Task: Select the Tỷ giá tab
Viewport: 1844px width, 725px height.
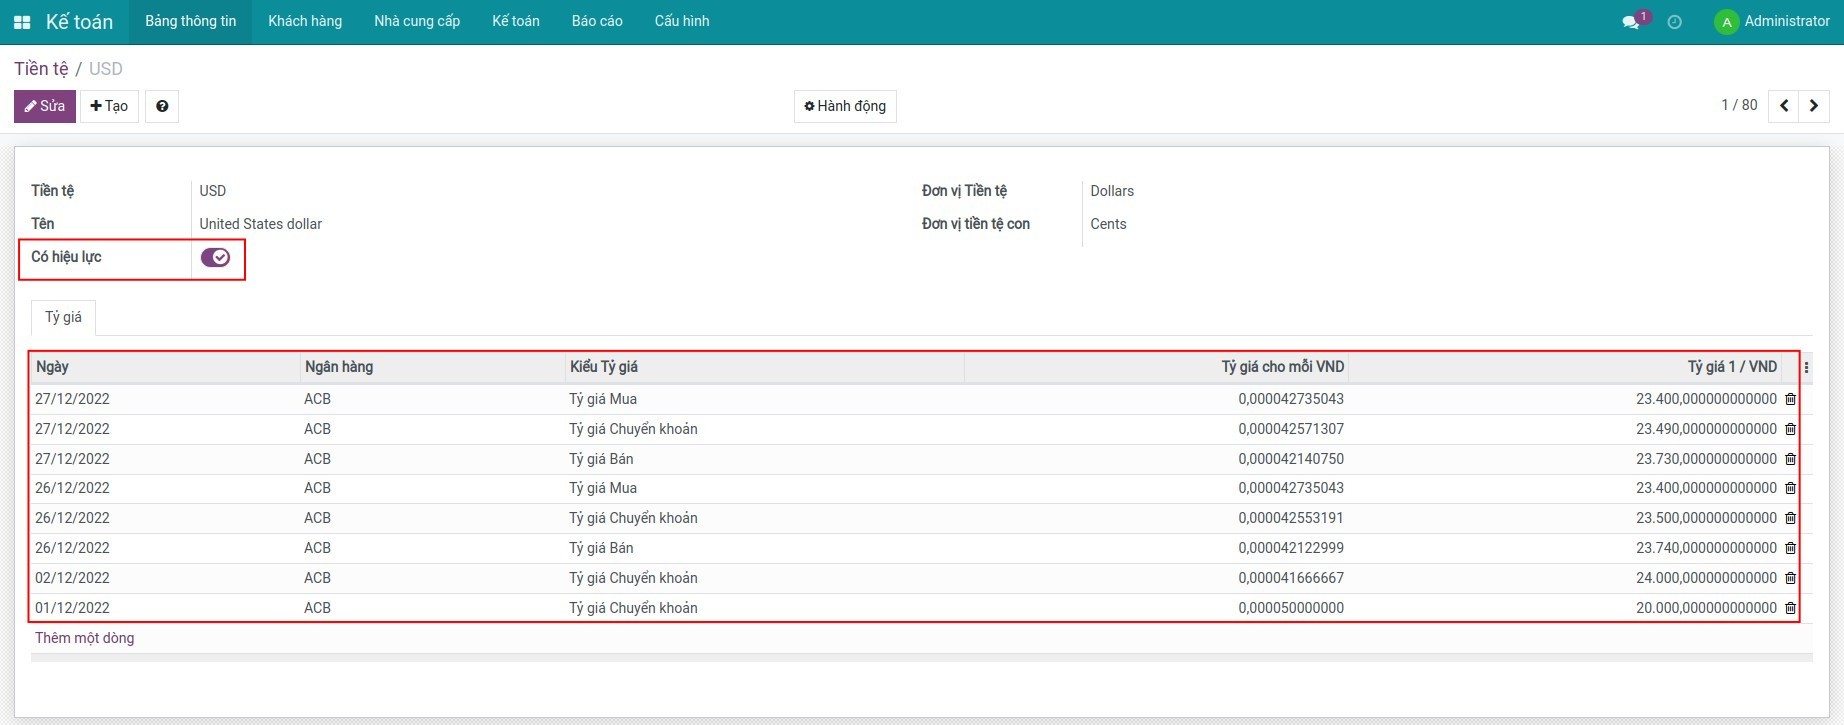Action: [x=63, y=317]
